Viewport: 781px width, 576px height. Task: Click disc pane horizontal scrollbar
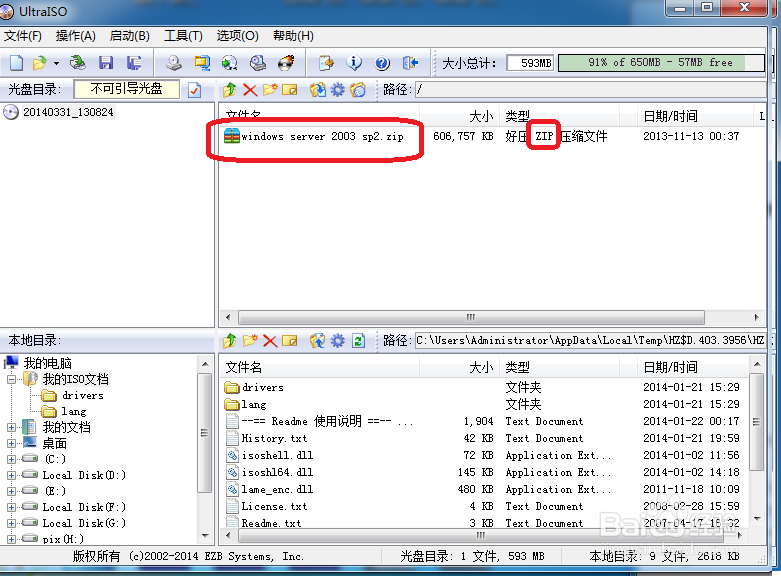471,317
